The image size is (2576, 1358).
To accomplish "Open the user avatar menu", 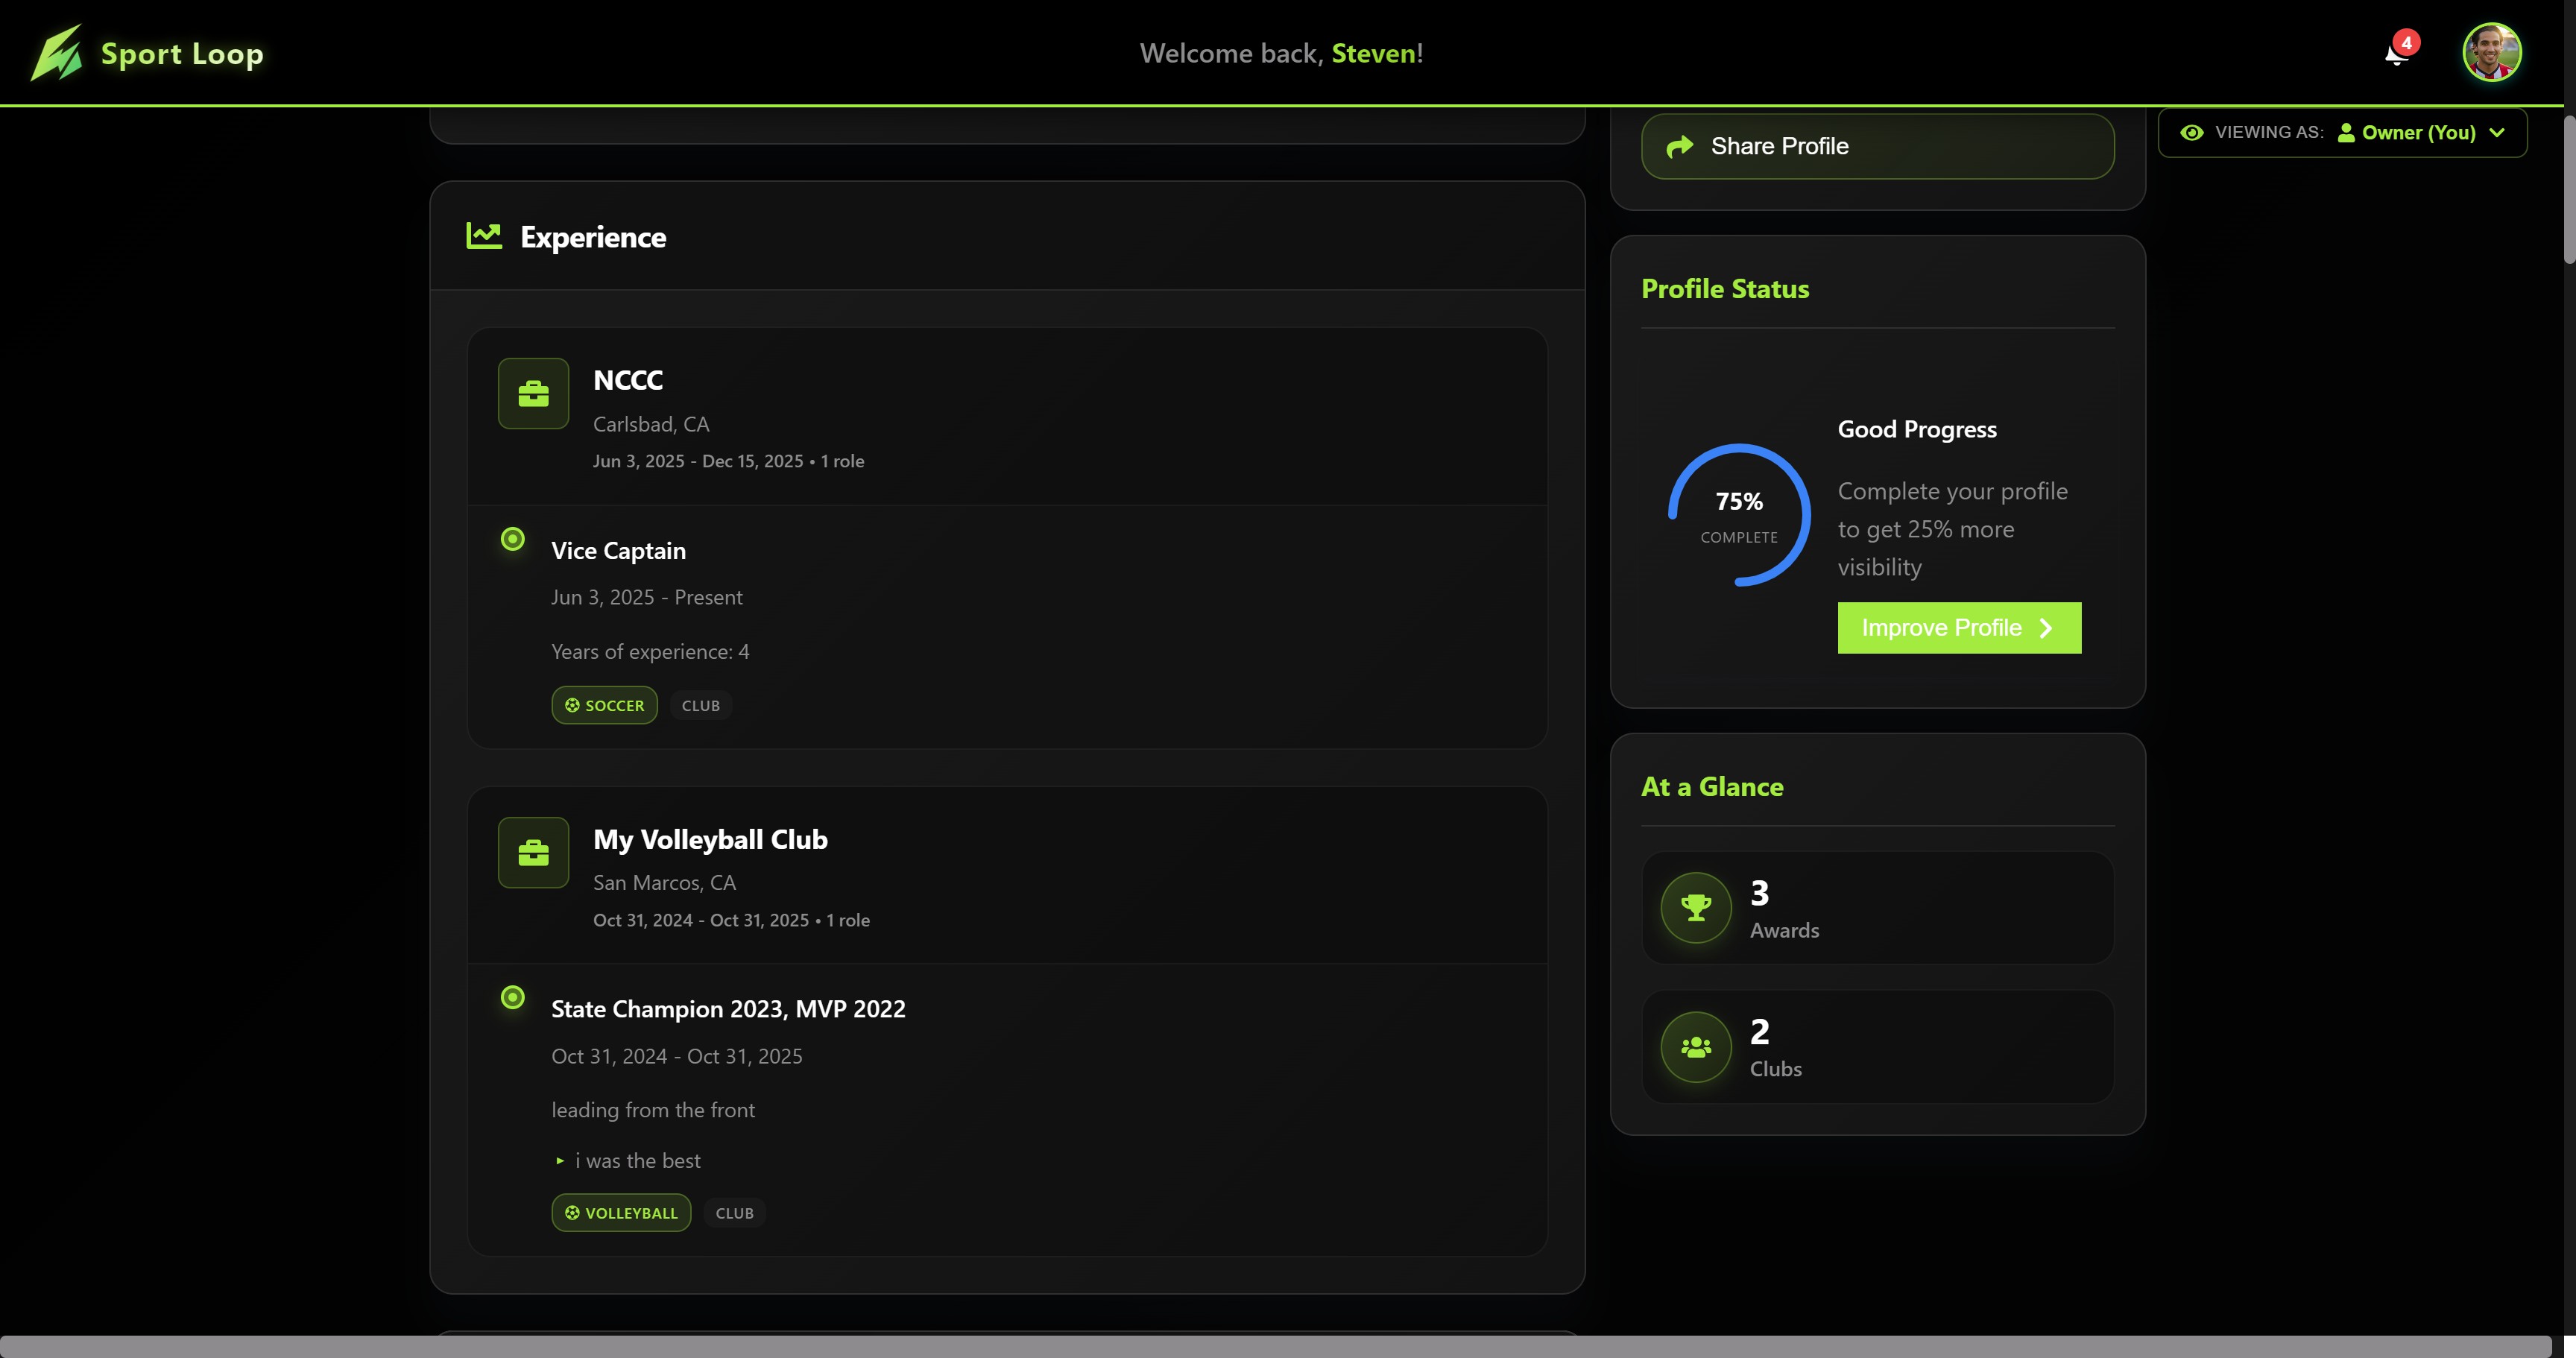I will tap(2491, 53).
